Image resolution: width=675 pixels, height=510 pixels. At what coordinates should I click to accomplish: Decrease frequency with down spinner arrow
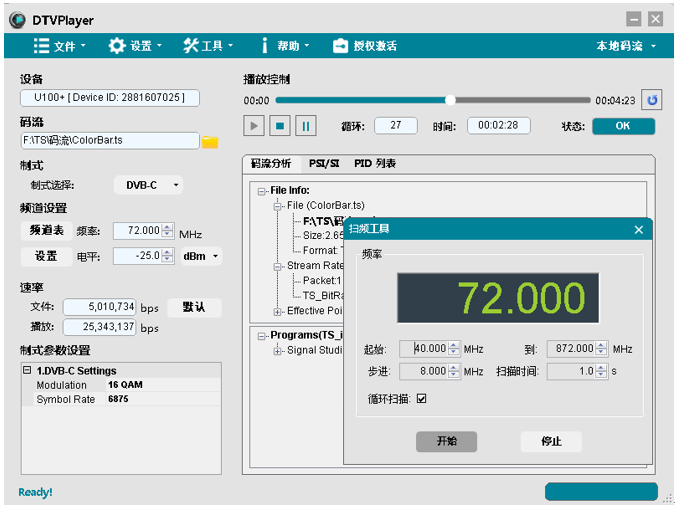(167, 235)
